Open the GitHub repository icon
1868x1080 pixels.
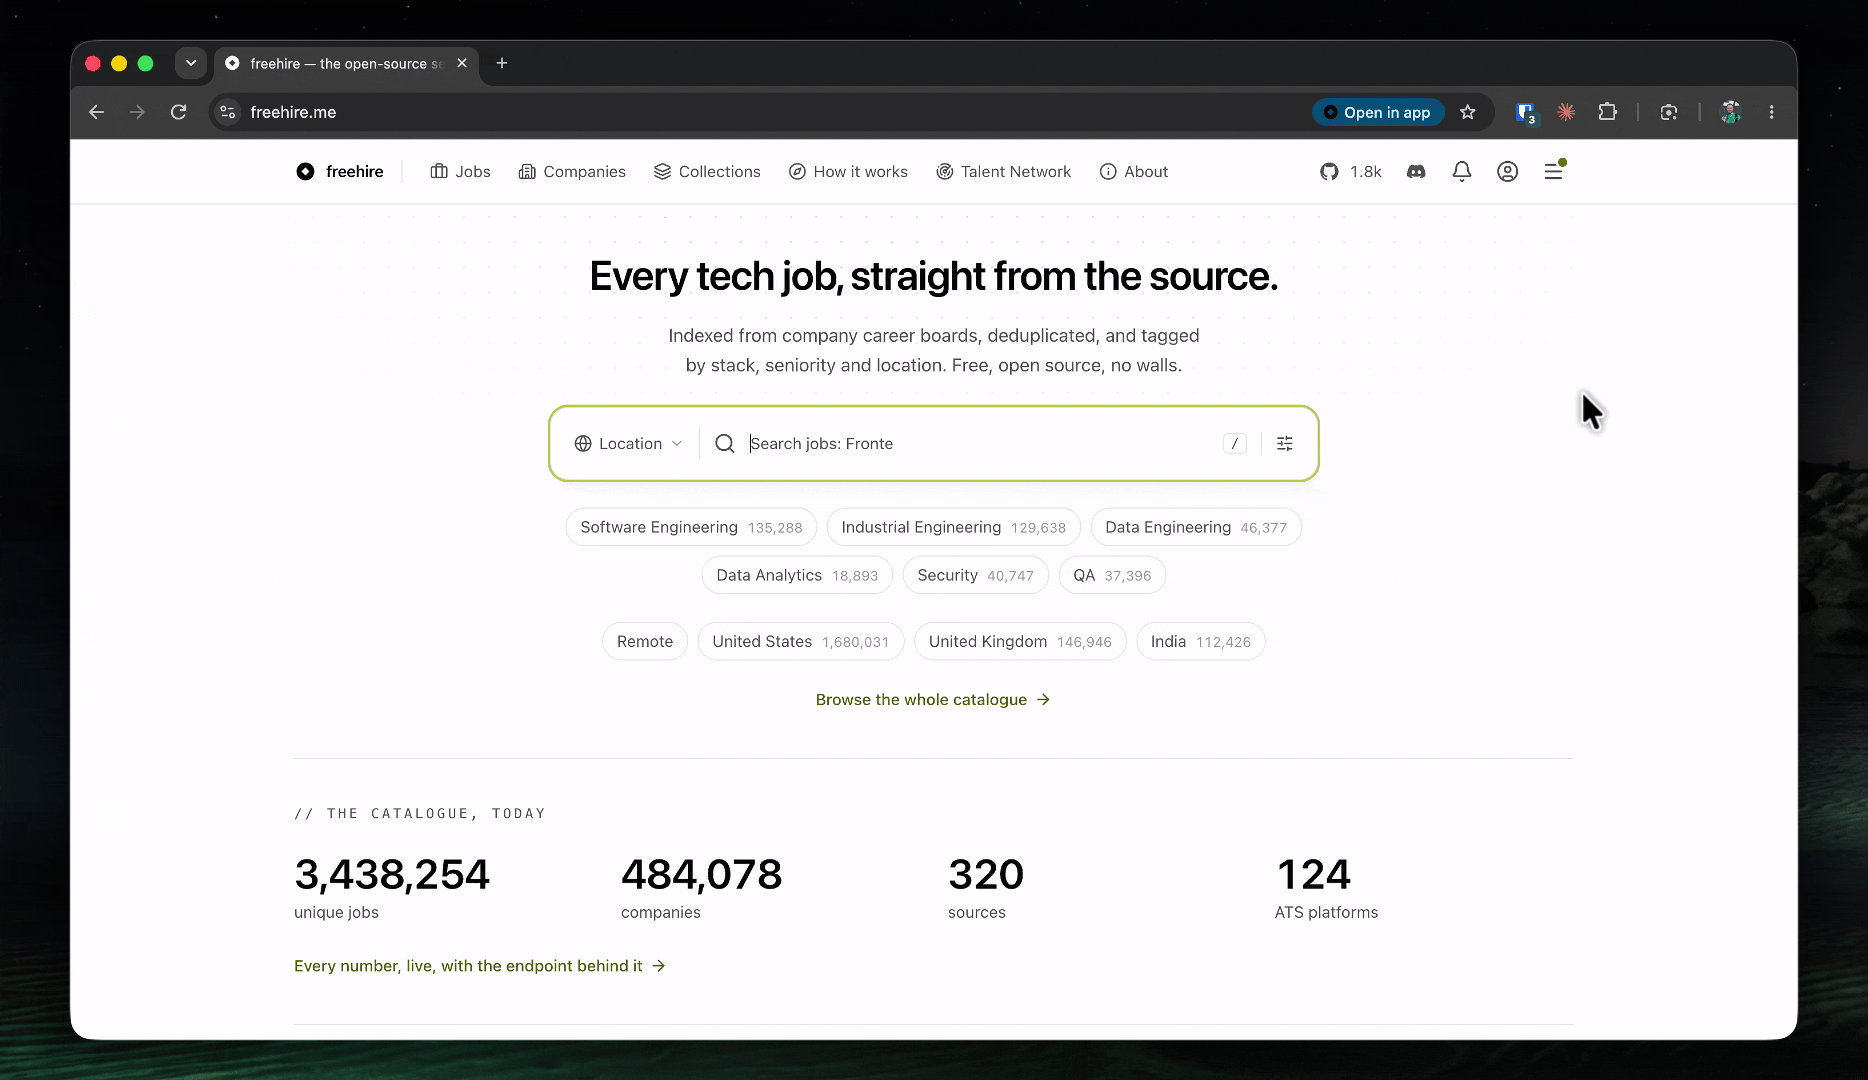coord(1329,172)
